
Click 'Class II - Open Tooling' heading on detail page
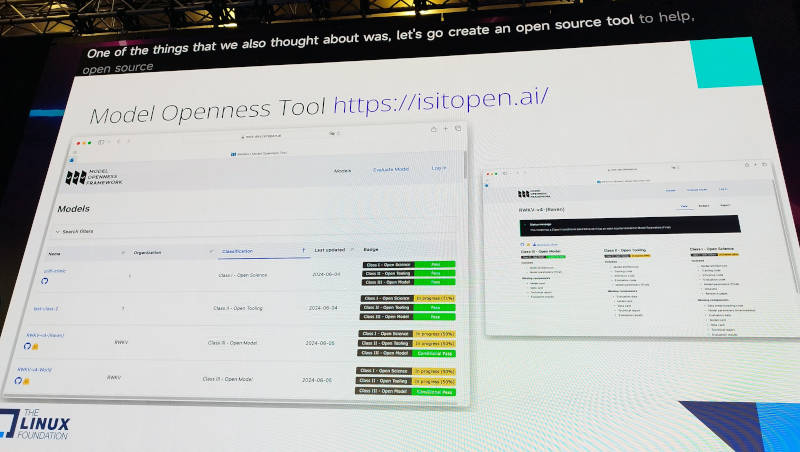624,250
